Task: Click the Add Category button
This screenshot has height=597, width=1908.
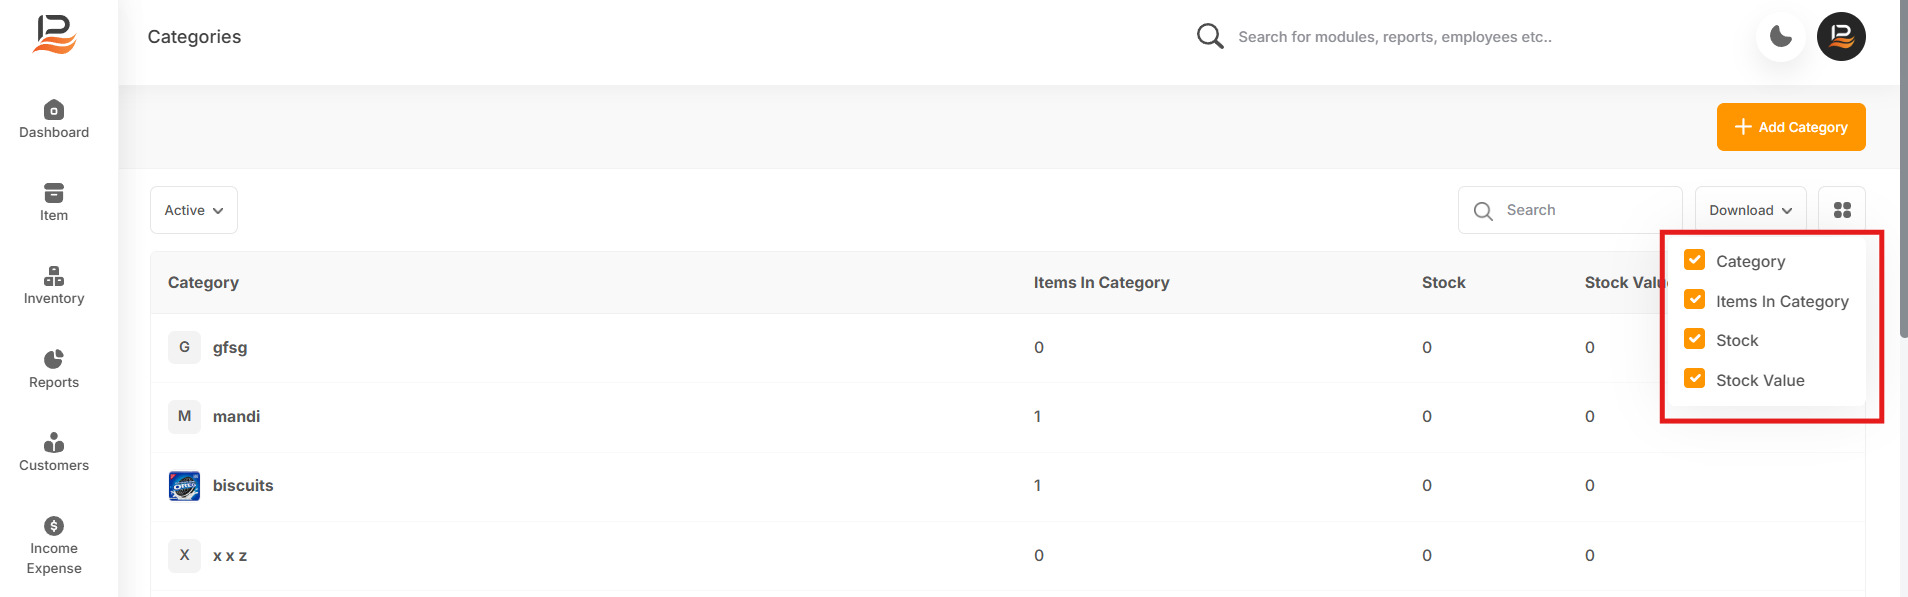Action: point(1791,127)
